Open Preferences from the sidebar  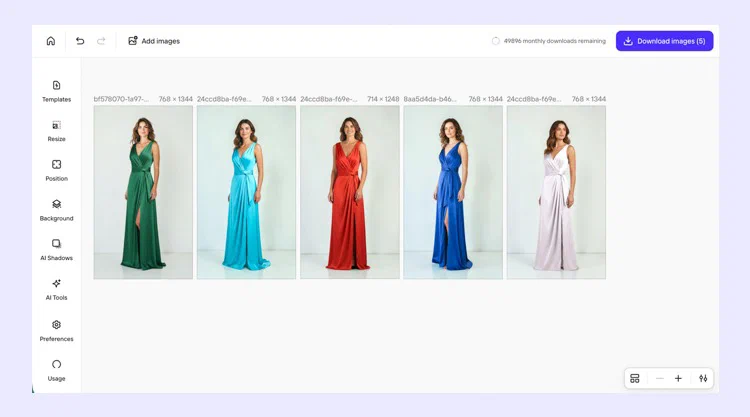tap(56, 331)
